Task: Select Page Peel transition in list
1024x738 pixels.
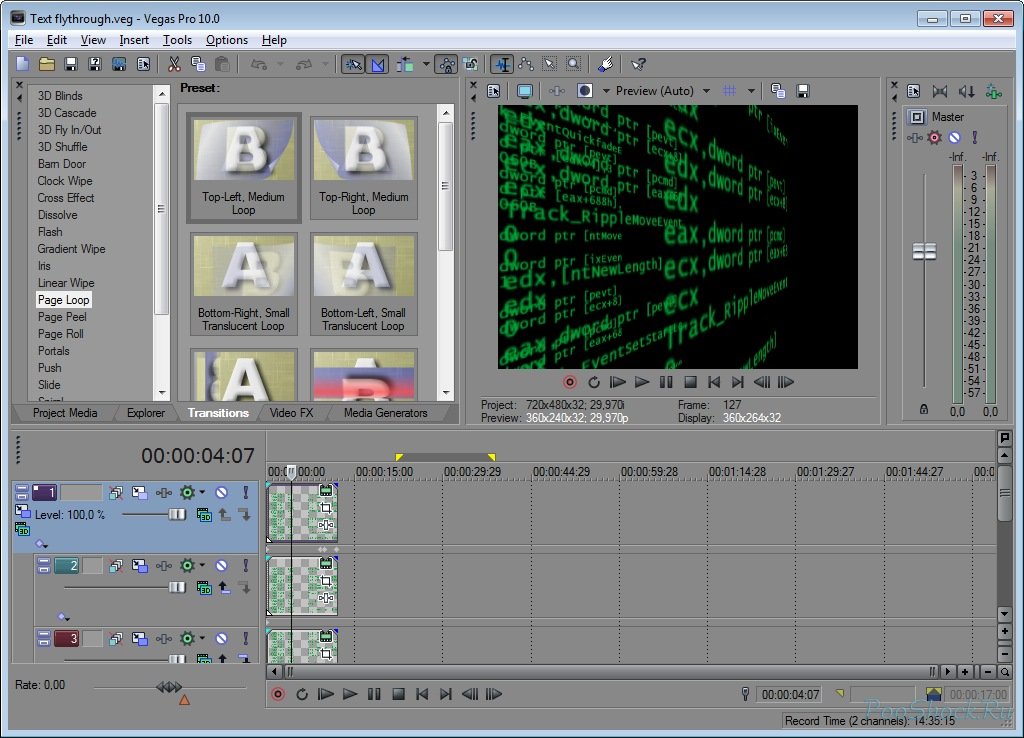Action: pos(62,317)
